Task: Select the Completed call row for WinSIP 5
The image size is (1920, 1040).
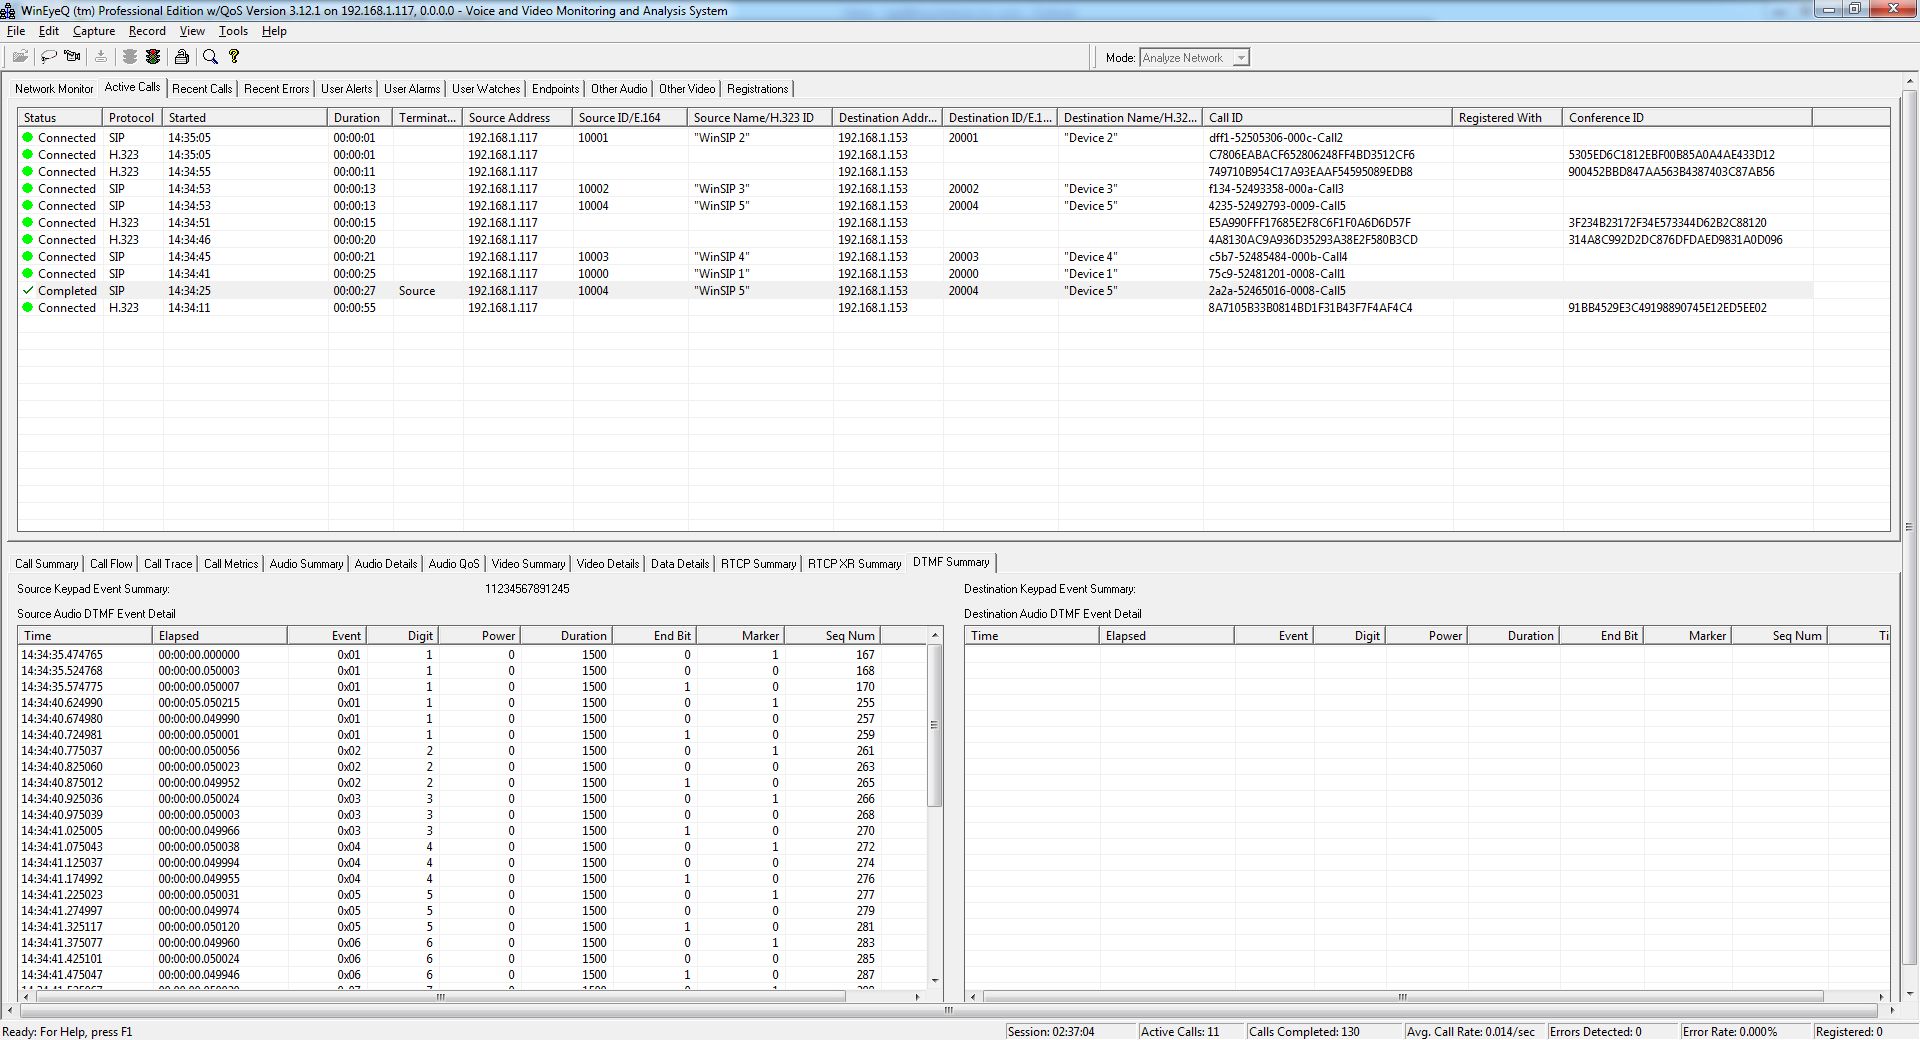Action: tap(915, 291)
